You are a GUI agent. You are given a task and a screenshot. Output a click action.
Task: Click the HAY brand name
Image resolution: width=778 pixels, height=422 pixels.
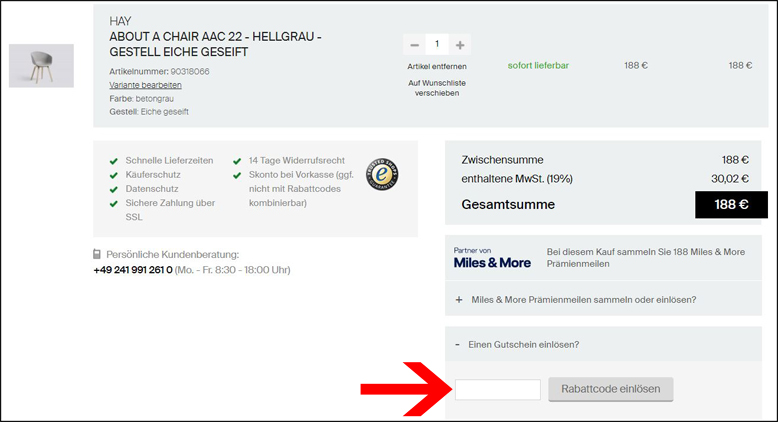tap(120, 21)
